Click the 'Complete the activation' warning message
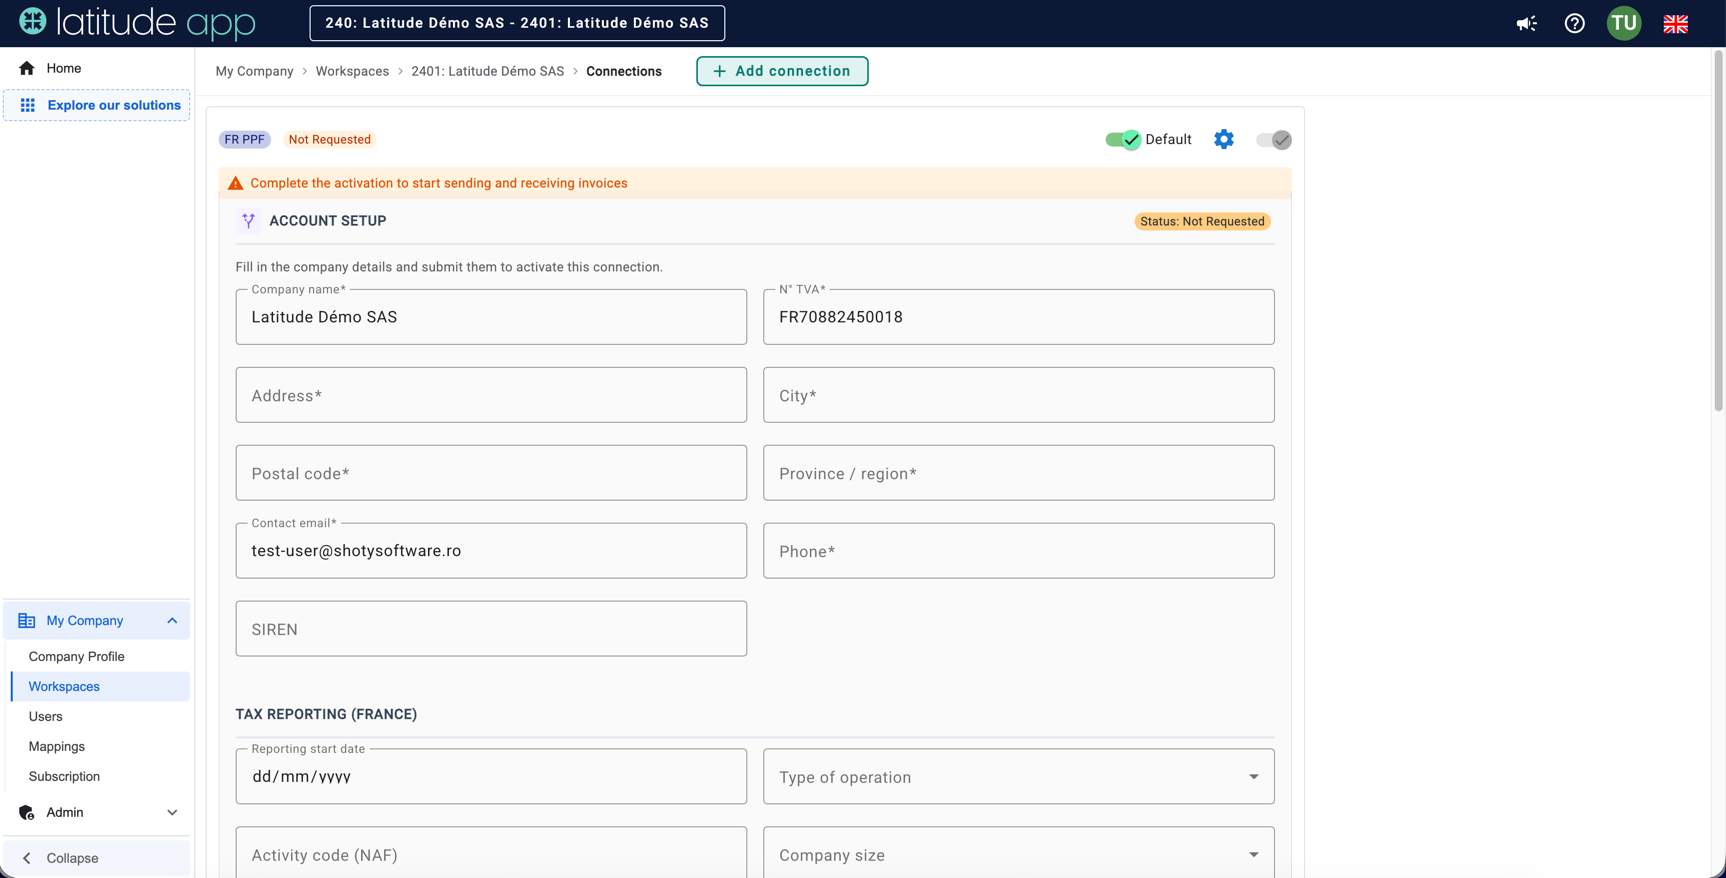Viewport: 1726px width, 878px height. tap(439, 183)
